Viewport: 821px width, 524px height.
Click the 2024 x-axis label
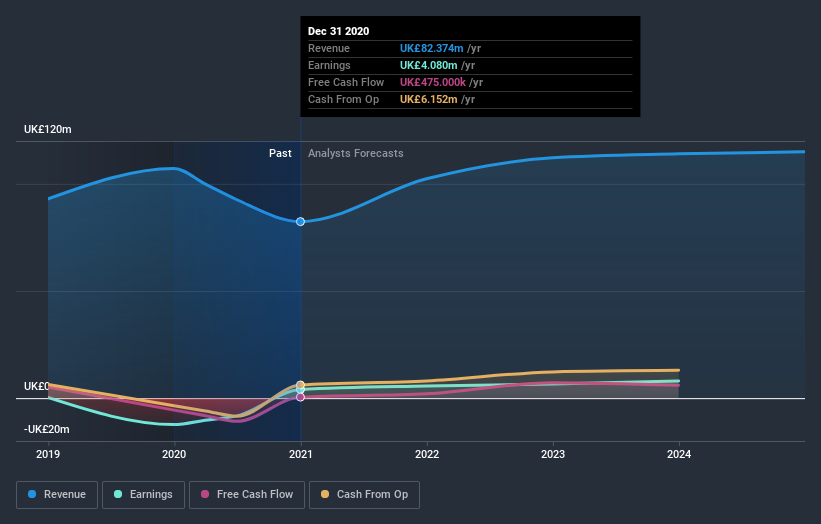pos(679,454)
